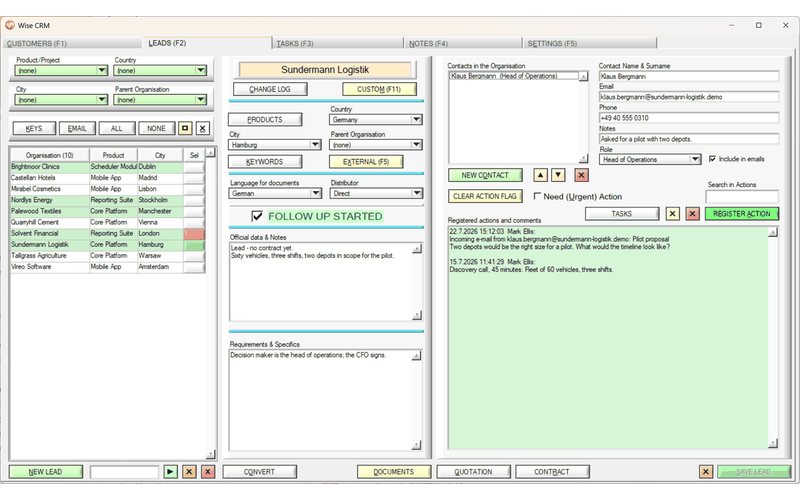Click the search field next to NEW LEAD

[x=124, y=471]
